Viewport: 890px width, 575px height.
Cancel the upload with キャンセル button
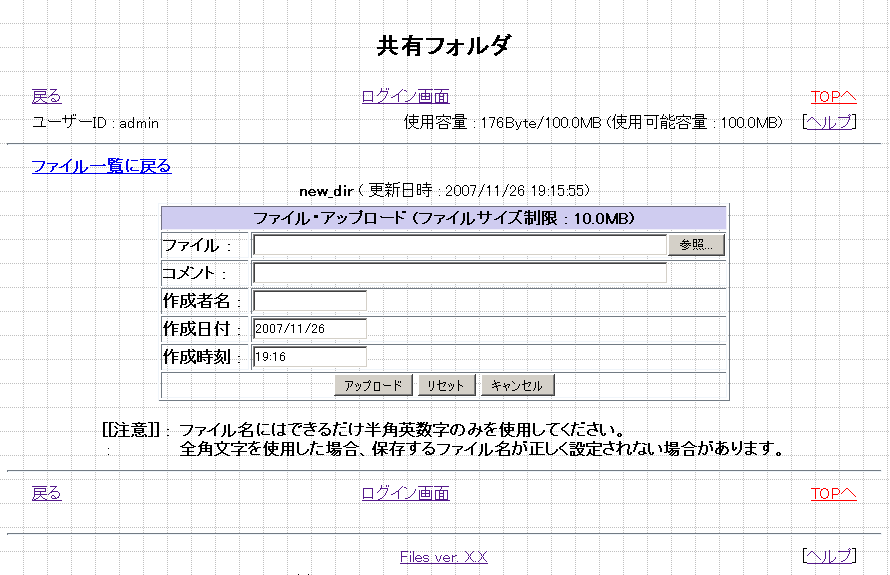pos(517,385)
